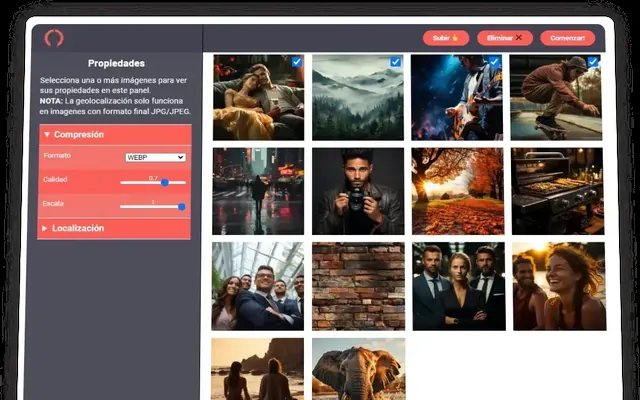Select the couple on beach thumbnail
640x400 pixels.
click(x=258, y=369)
